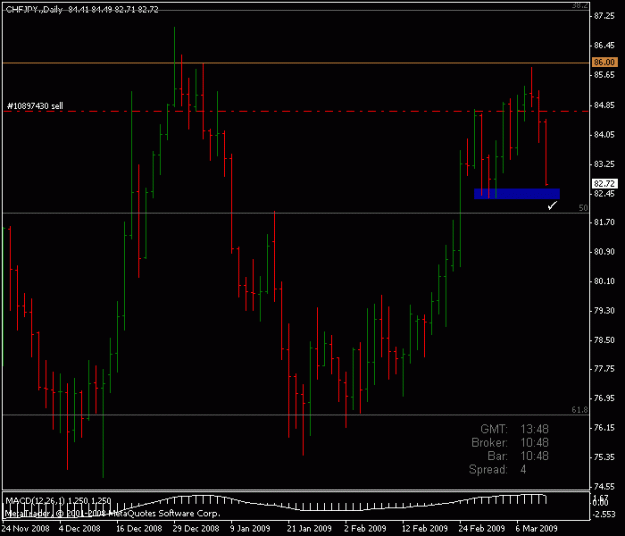Click the Spread value 4
Screen dimensions: 625x536
click(x=523, y=469)
